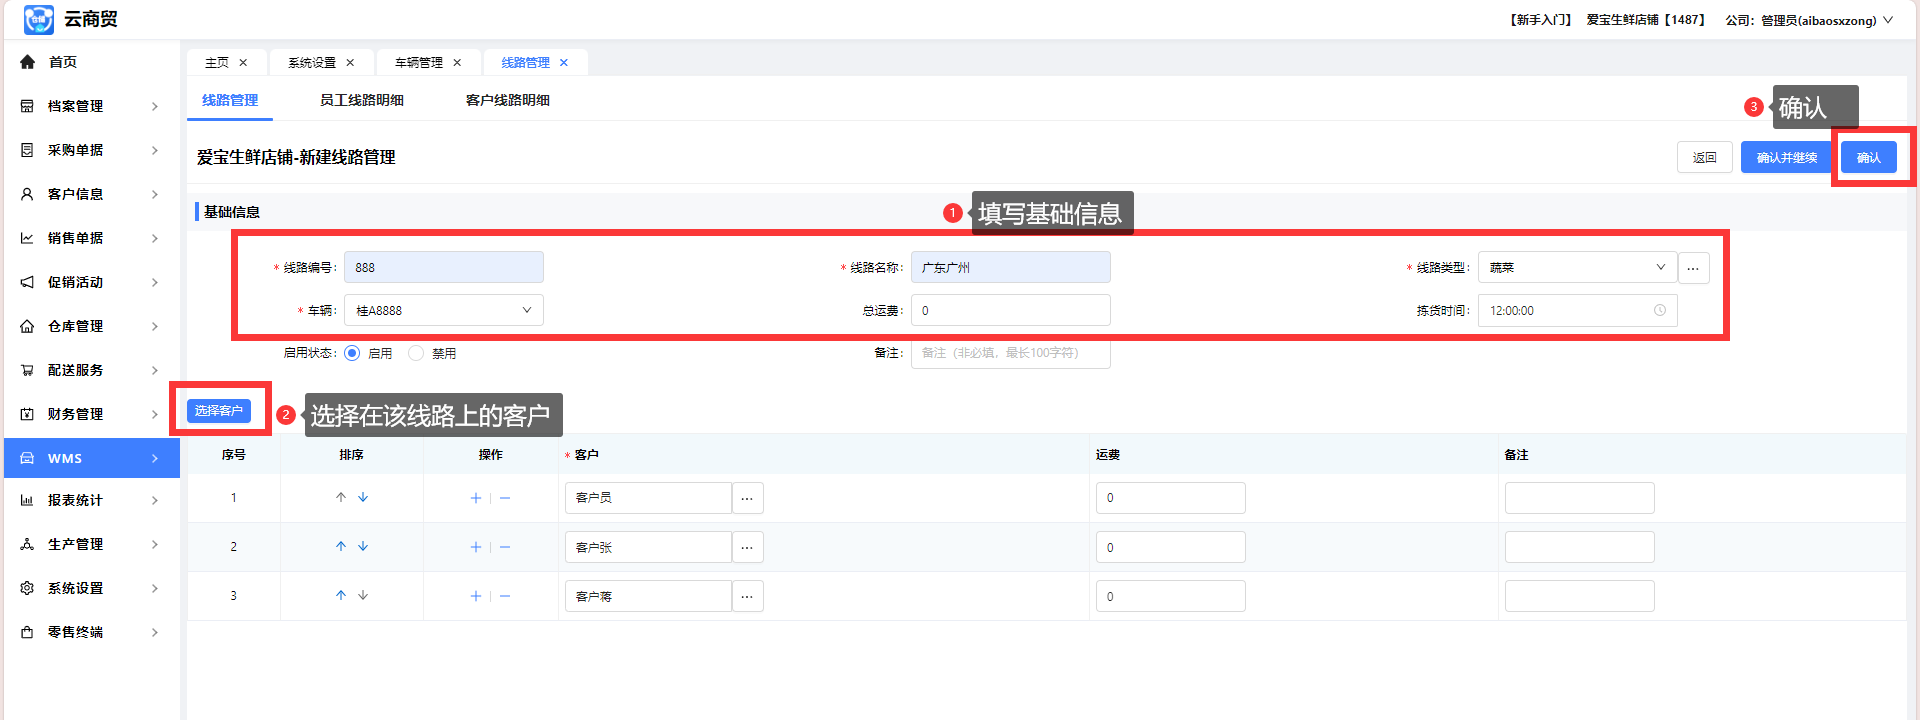Click the move-down arrow in row 2
Image resolution: width=1920 pixels, height=720 pixels.
pyautogui.click(x=363, y=546)
